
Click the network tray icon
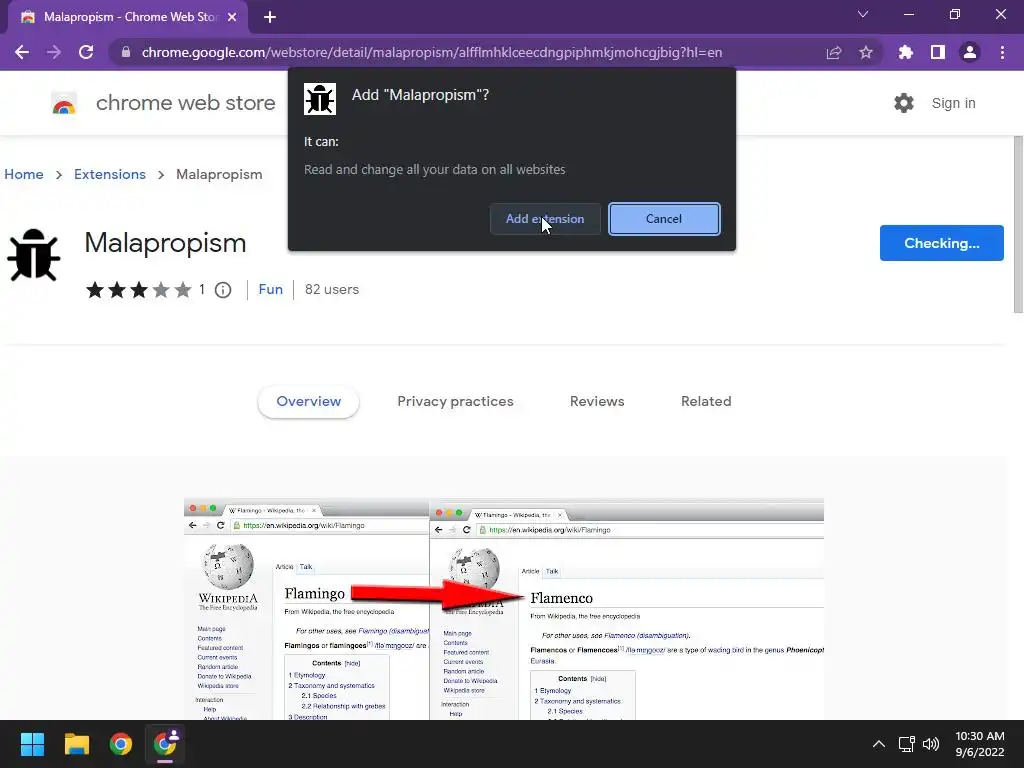pyautogui.click(x=906, y=744)
